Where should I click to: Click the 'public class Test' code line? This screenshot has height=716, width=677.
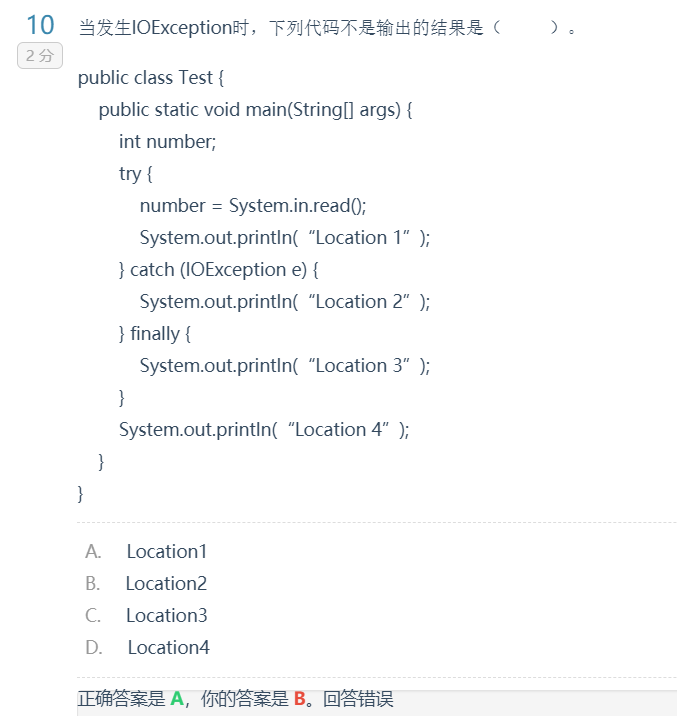click(x=150, y=78)
